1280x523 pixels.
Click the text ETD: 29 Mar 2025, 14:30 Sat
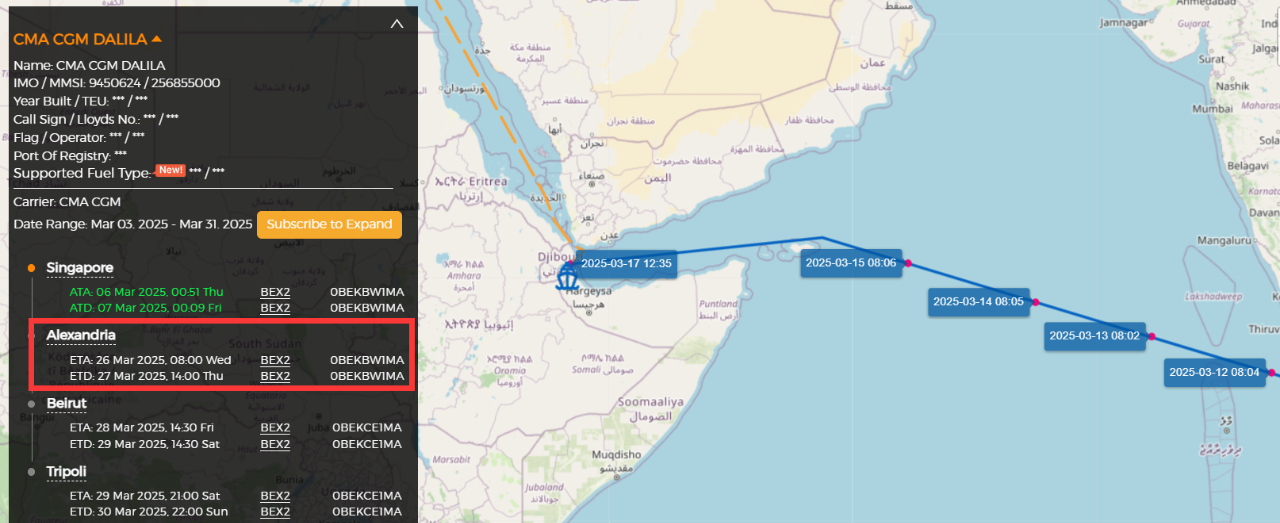[x=145, y=444]
